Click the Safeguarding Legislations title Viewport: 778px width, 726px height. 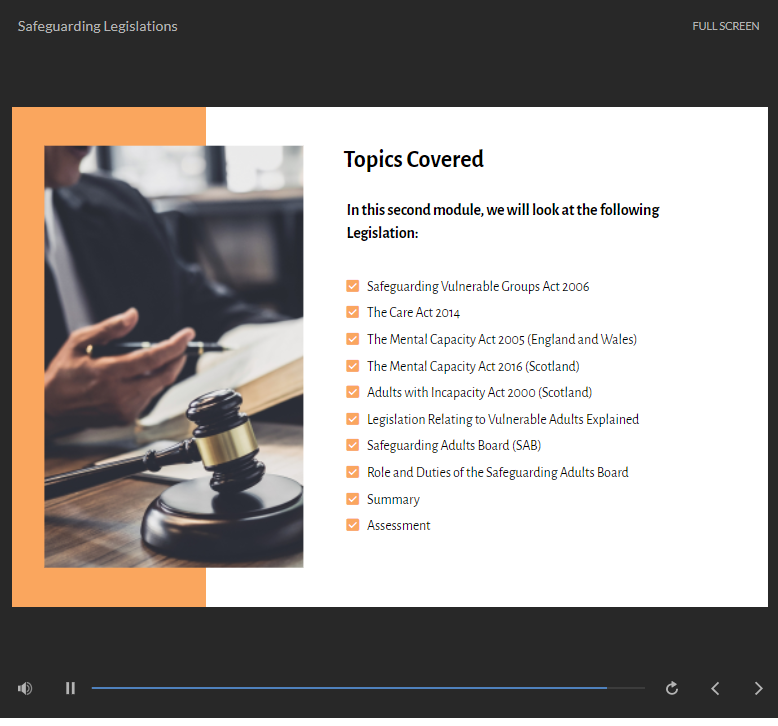coord(98,26)
